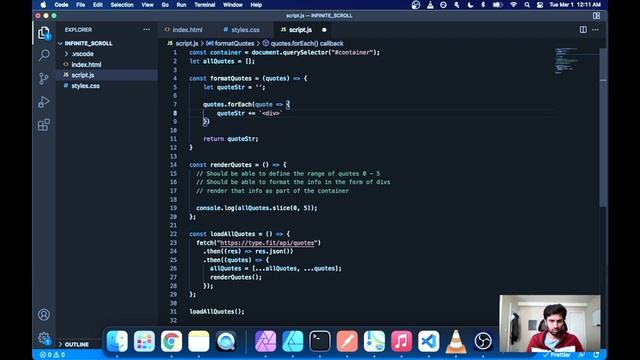Image resolution: width=640 pixels, height=360 pixels.
Task: Open the Help menu
Action: tap(256, 5)
